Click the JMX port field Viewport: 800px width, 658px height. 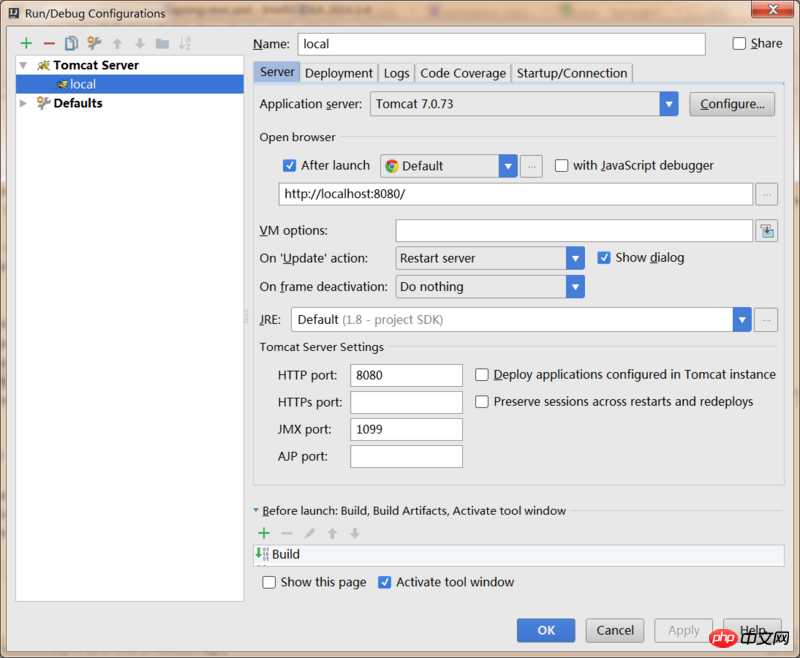point(406,429)
